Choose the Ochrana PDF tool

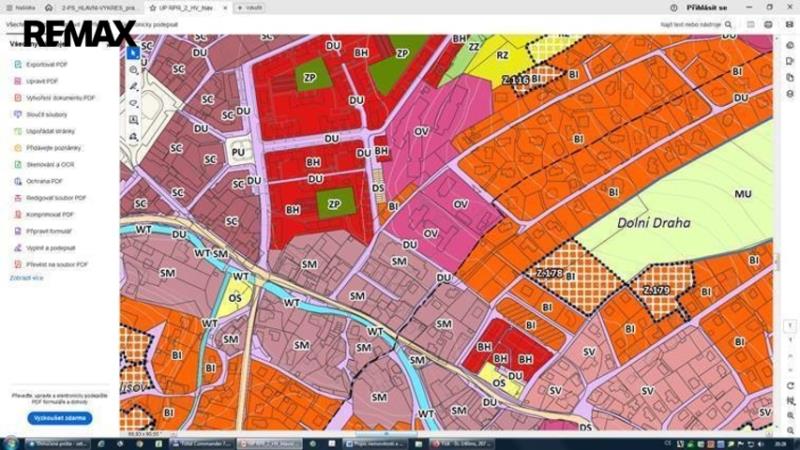pos(44,181)
